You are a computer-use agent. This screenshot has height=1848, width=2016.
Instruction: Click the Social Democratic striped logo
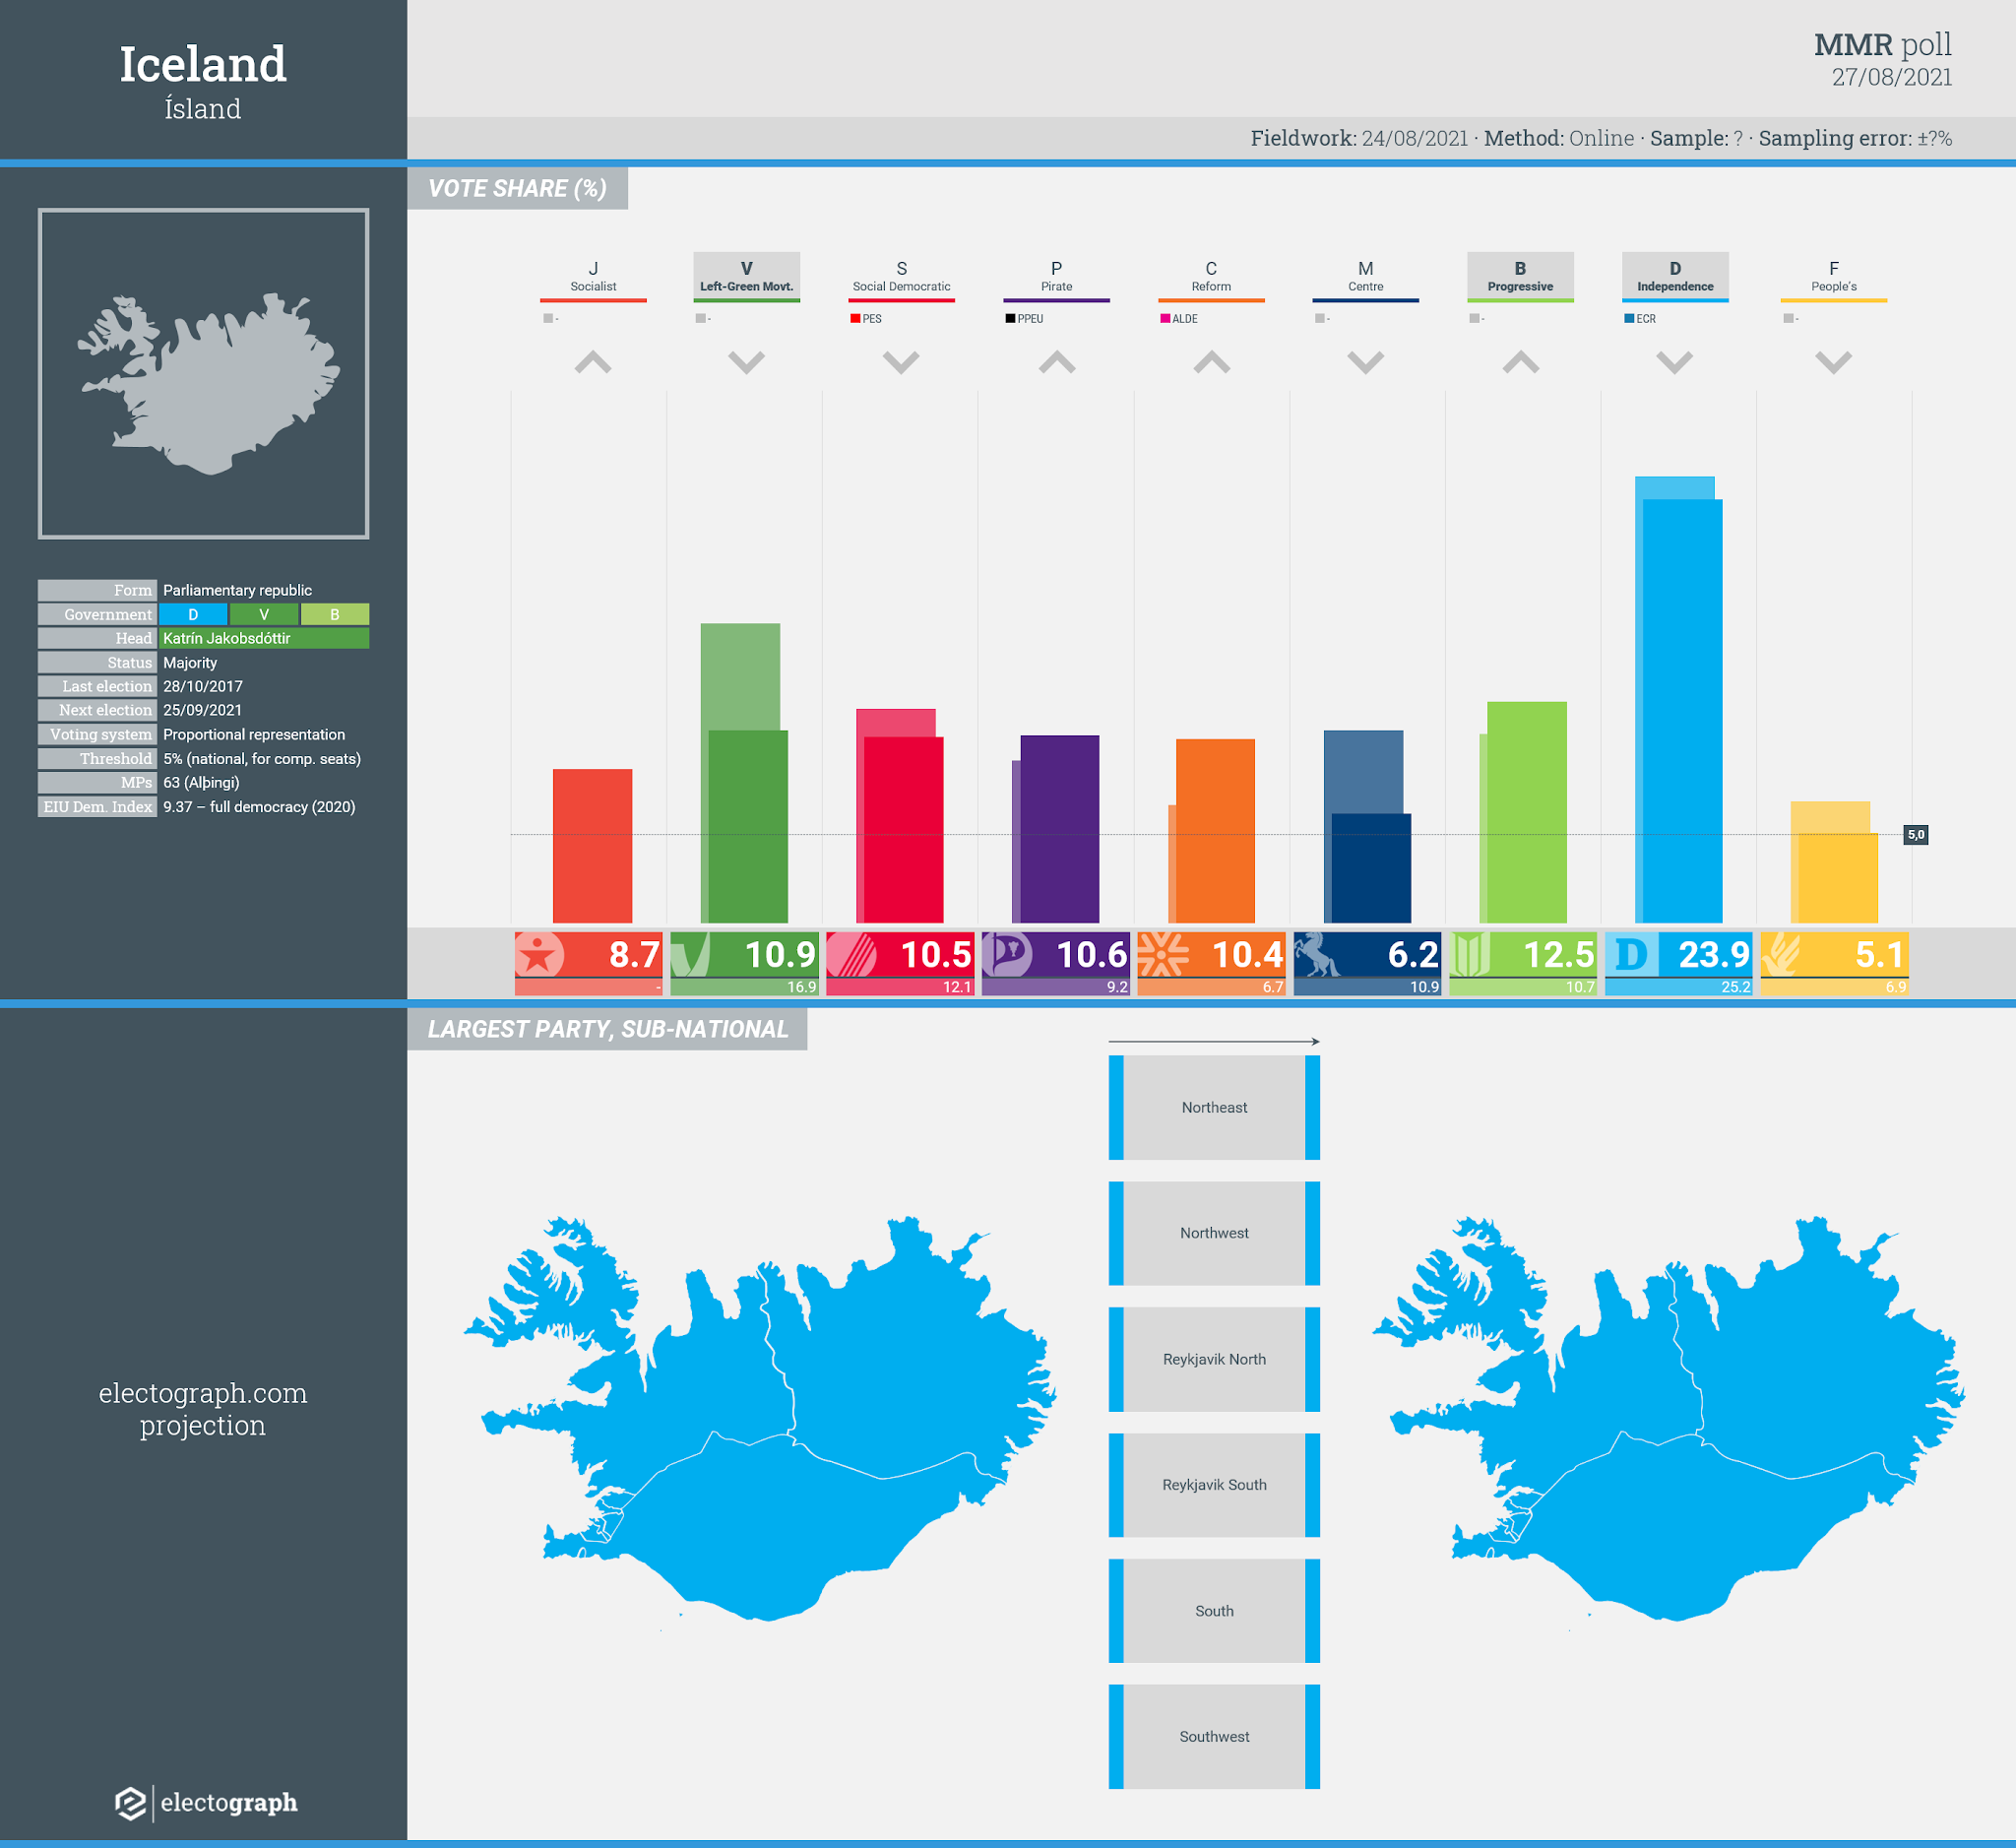pyautogui.click(x=851, y=955)
